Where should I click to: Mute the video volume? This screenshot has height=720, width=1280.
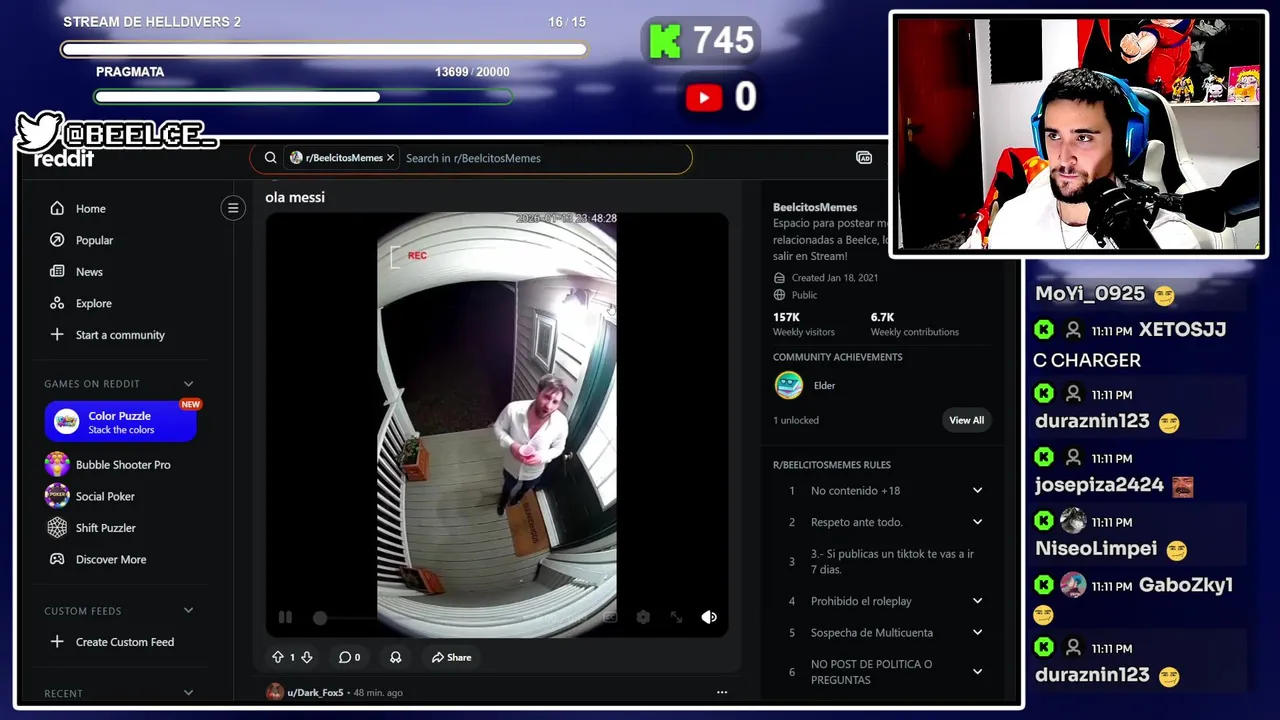coord(709,618)
